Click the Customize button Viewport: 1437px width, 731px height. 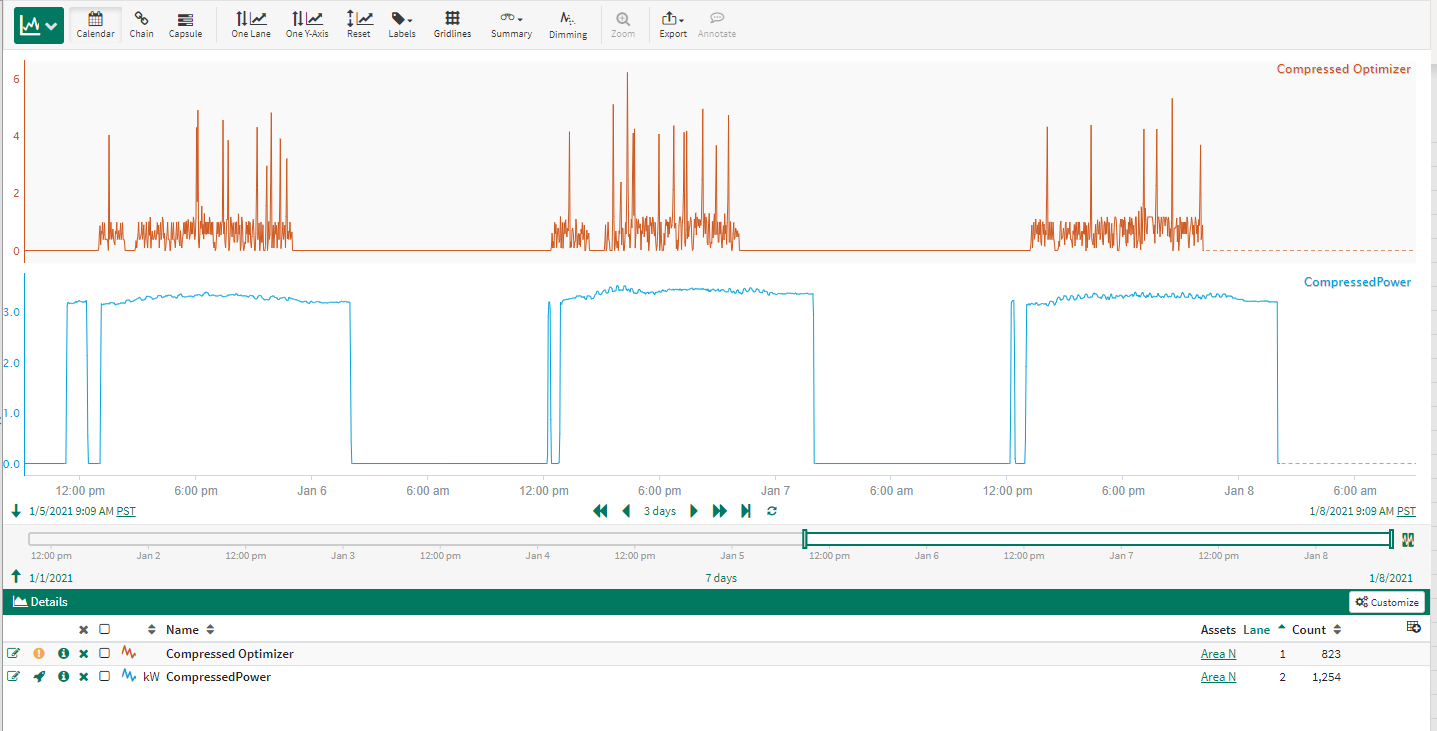1387,602
